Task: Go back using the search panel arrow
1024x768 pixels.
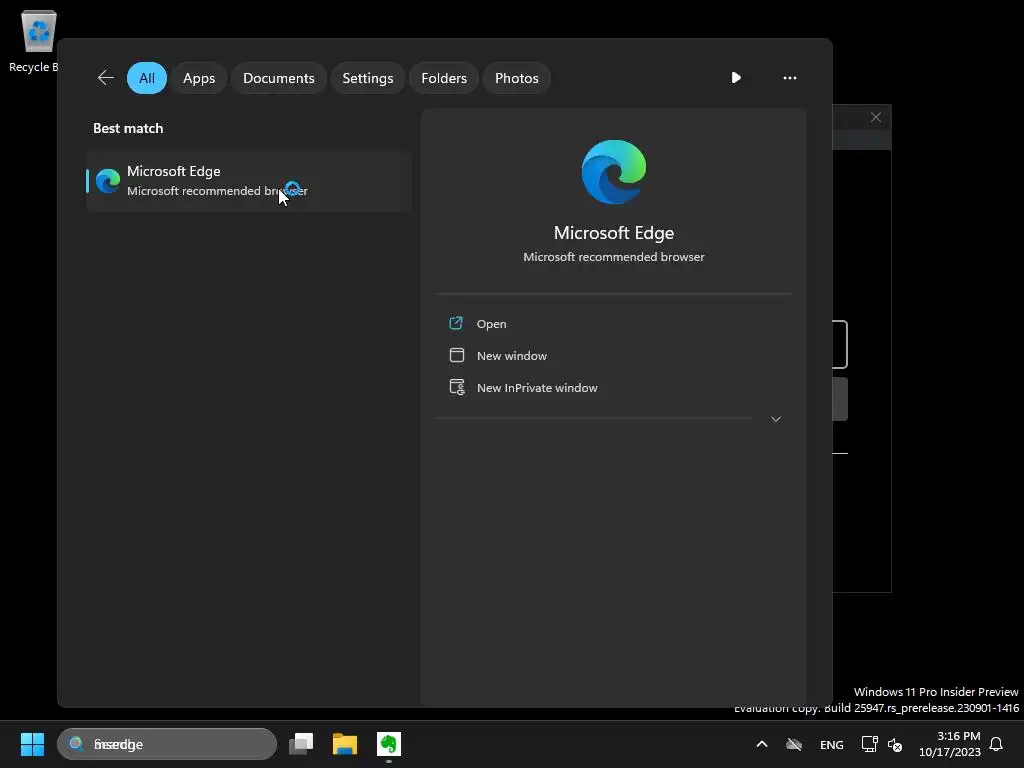Action: tap(105, 78)
